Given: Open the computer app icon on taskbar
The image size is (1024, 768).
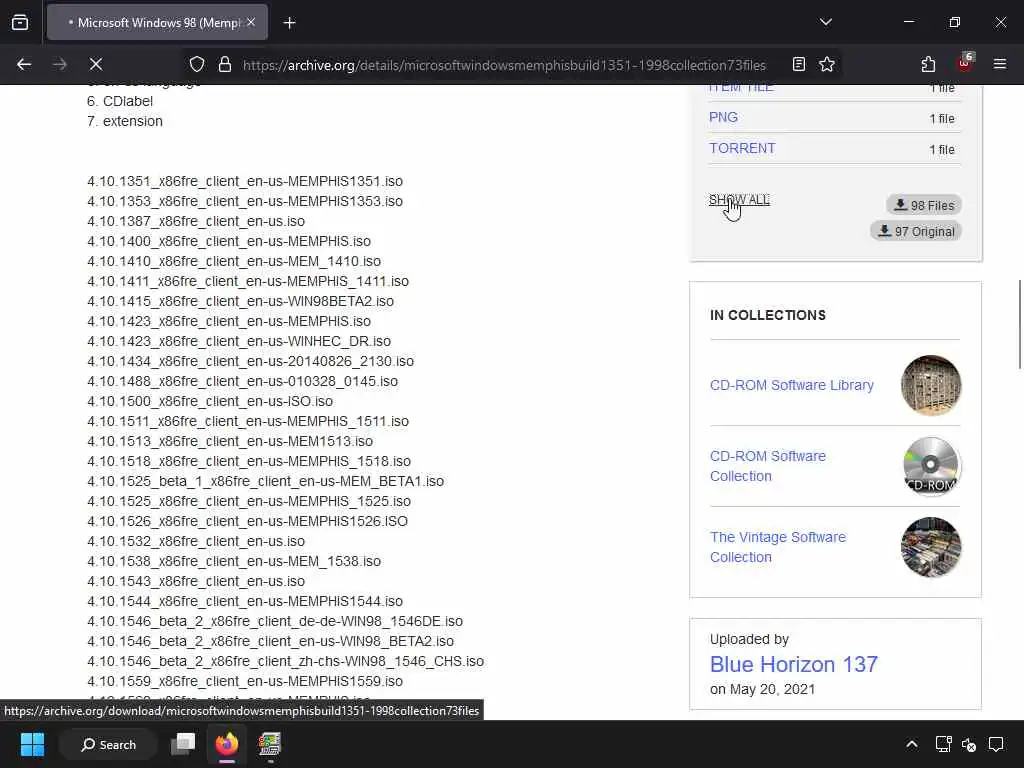Looking at the screenshot, I should tap(269, 744).
